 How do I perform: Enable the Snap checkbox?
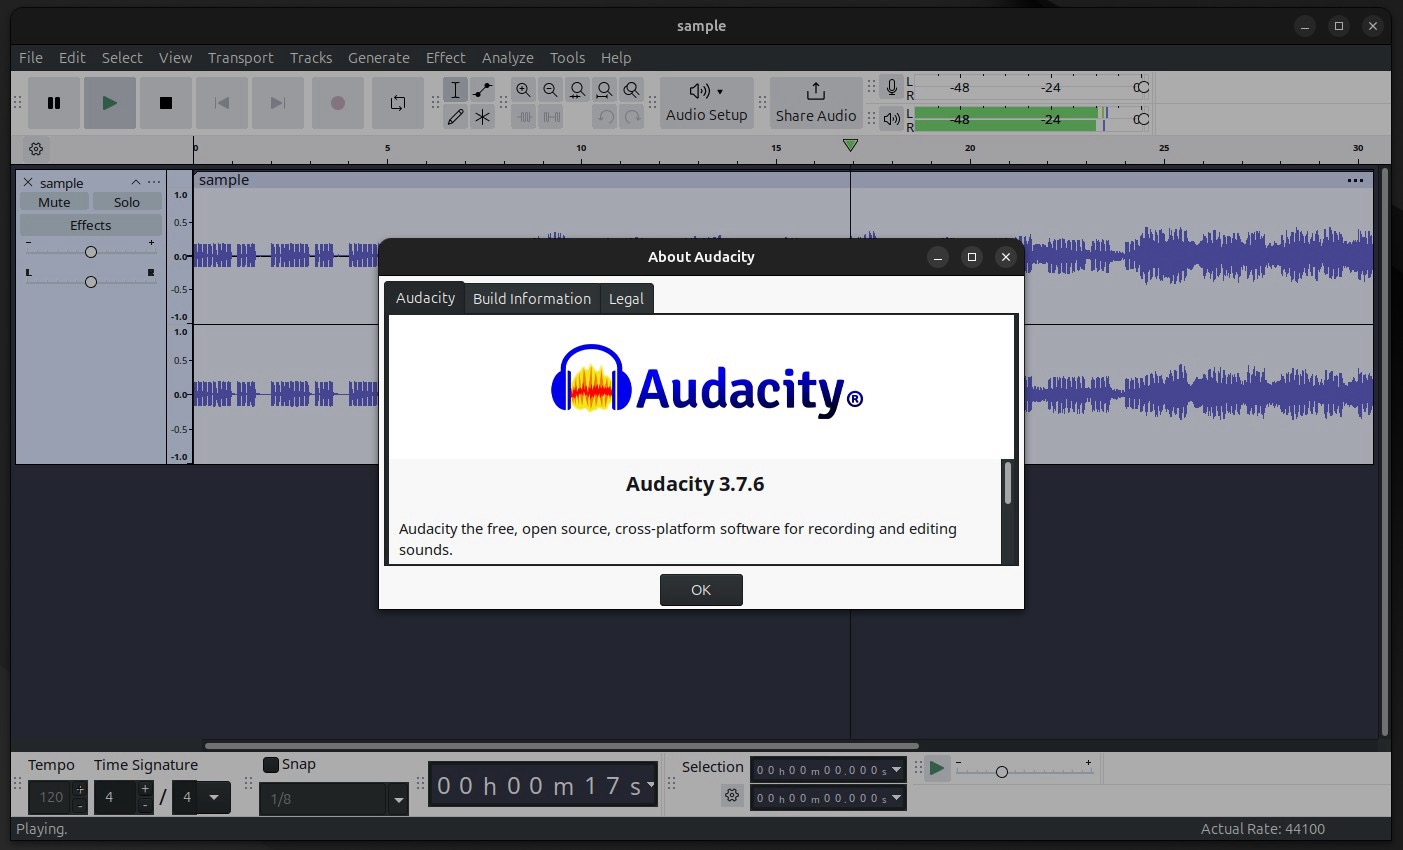click(x=270, y=764)
